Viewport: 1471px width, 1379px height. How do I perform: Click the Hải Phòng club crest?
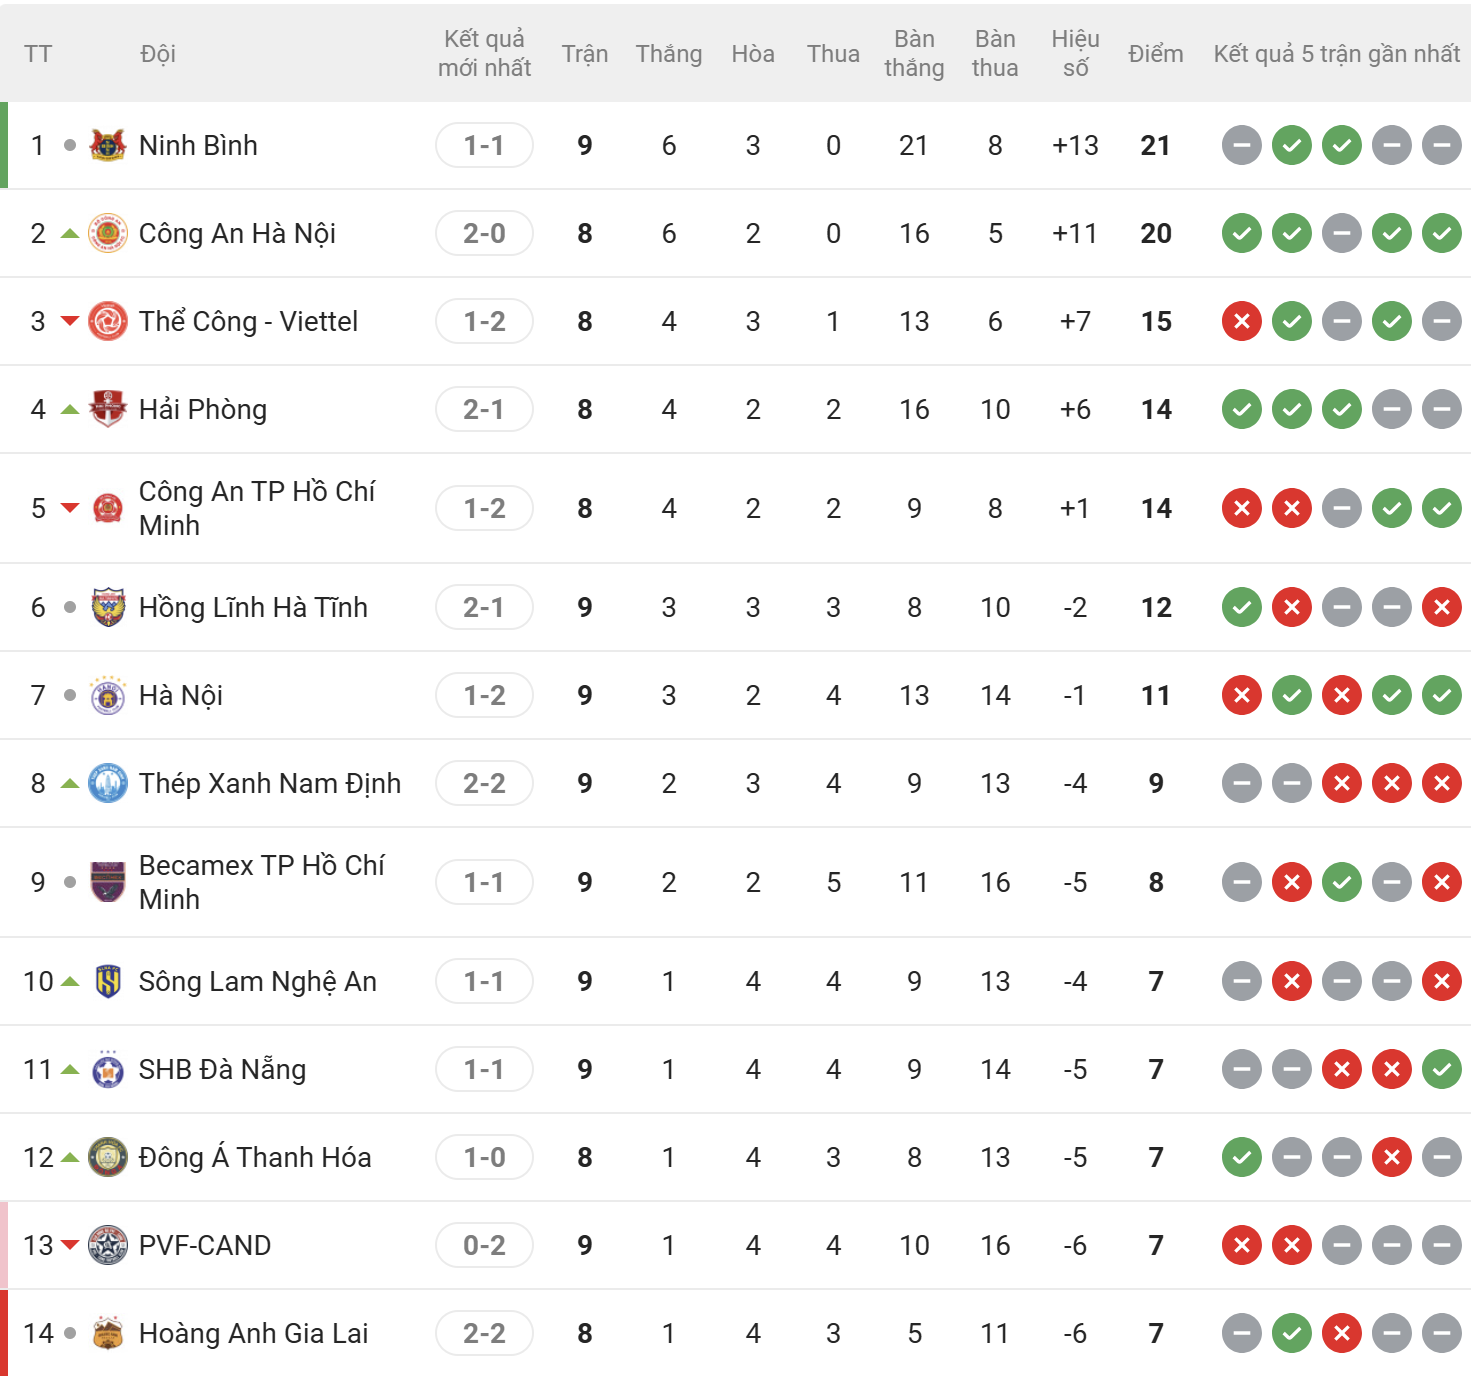(108, 409)
